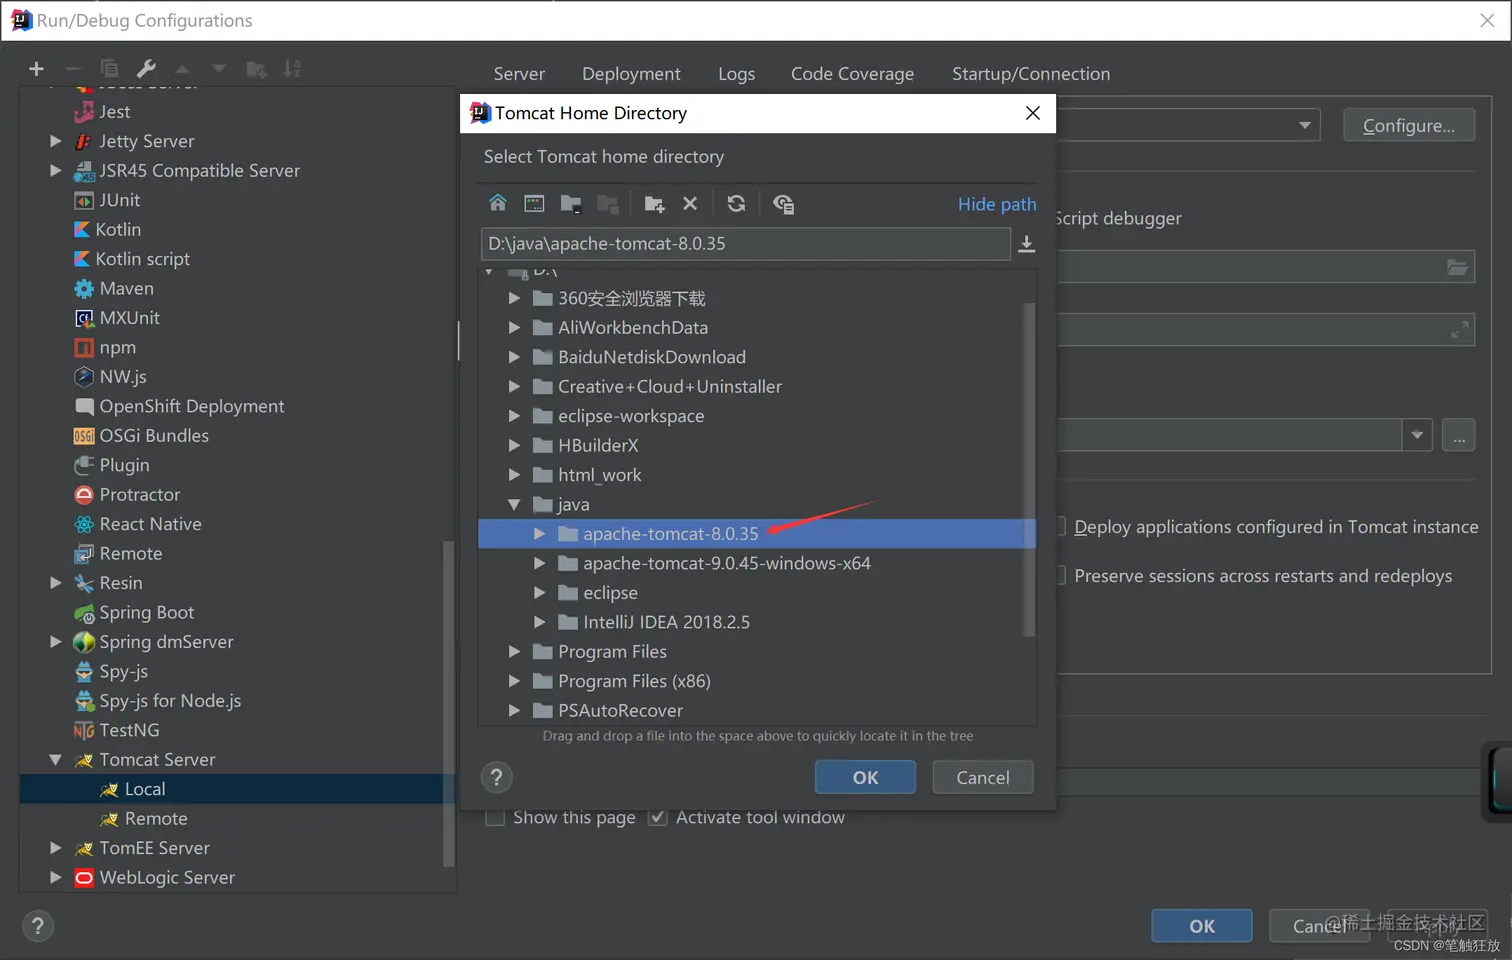Switch to the Server tab
The image size is (1512, 960).
click(x=519, y=74)
